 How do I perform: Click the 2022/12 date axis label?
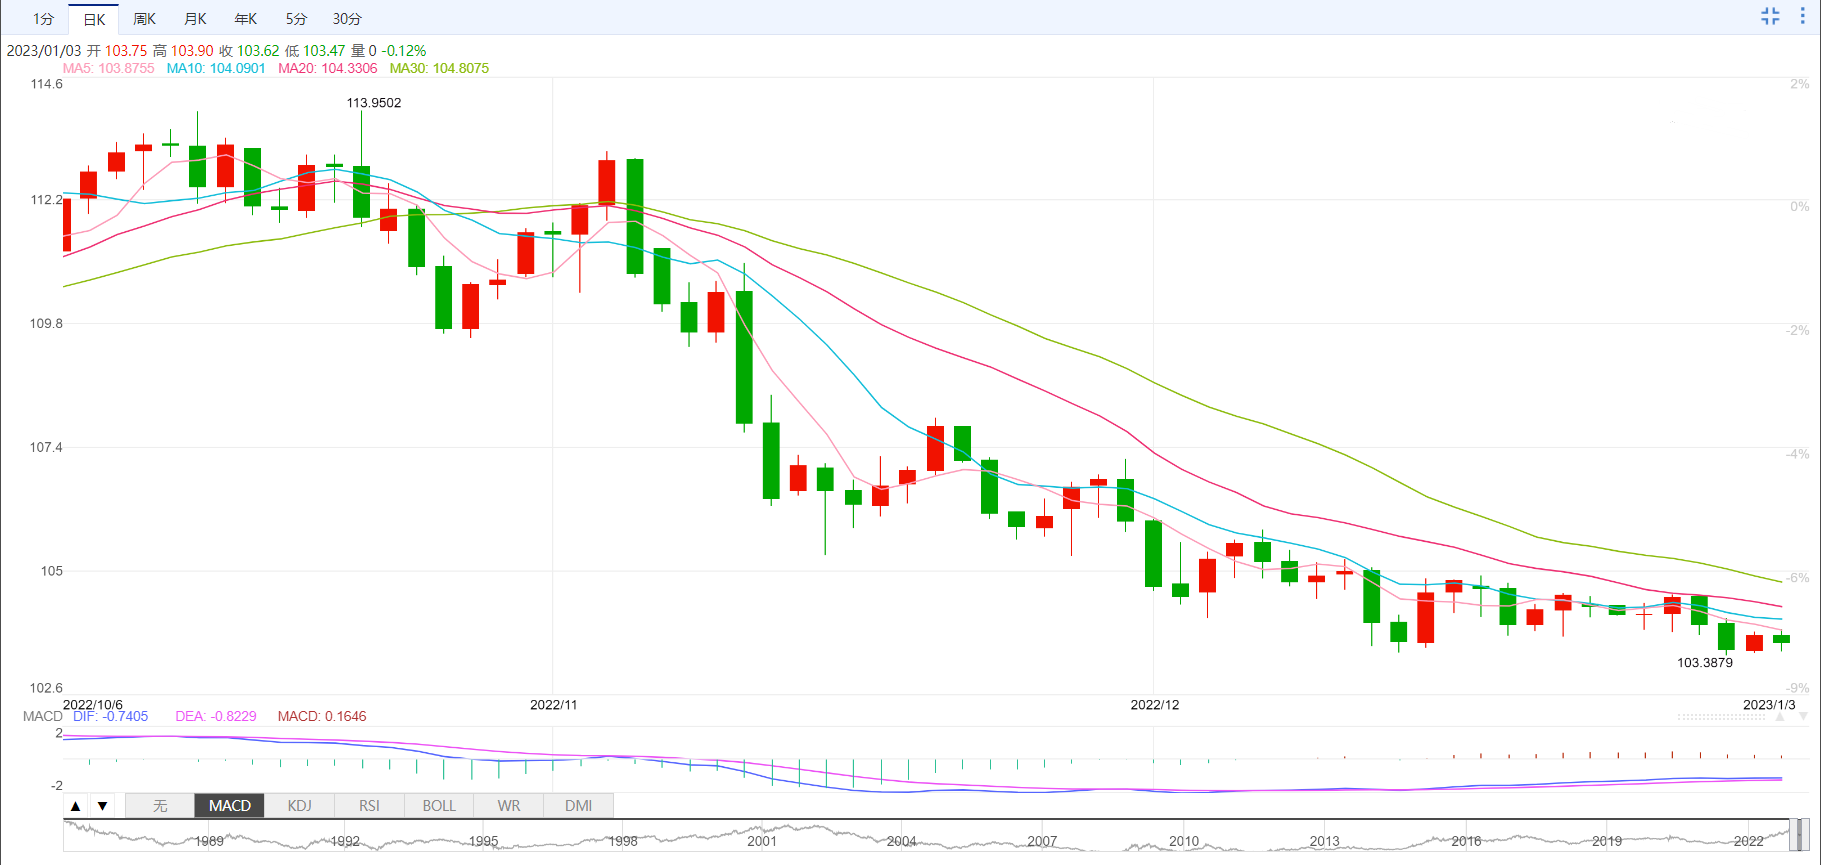coord(1155,705)
